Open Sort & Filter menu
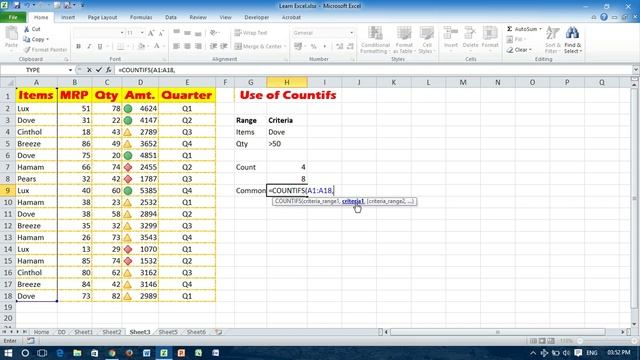The height and width of the screenshot is (360, 640). pos(552,40)
